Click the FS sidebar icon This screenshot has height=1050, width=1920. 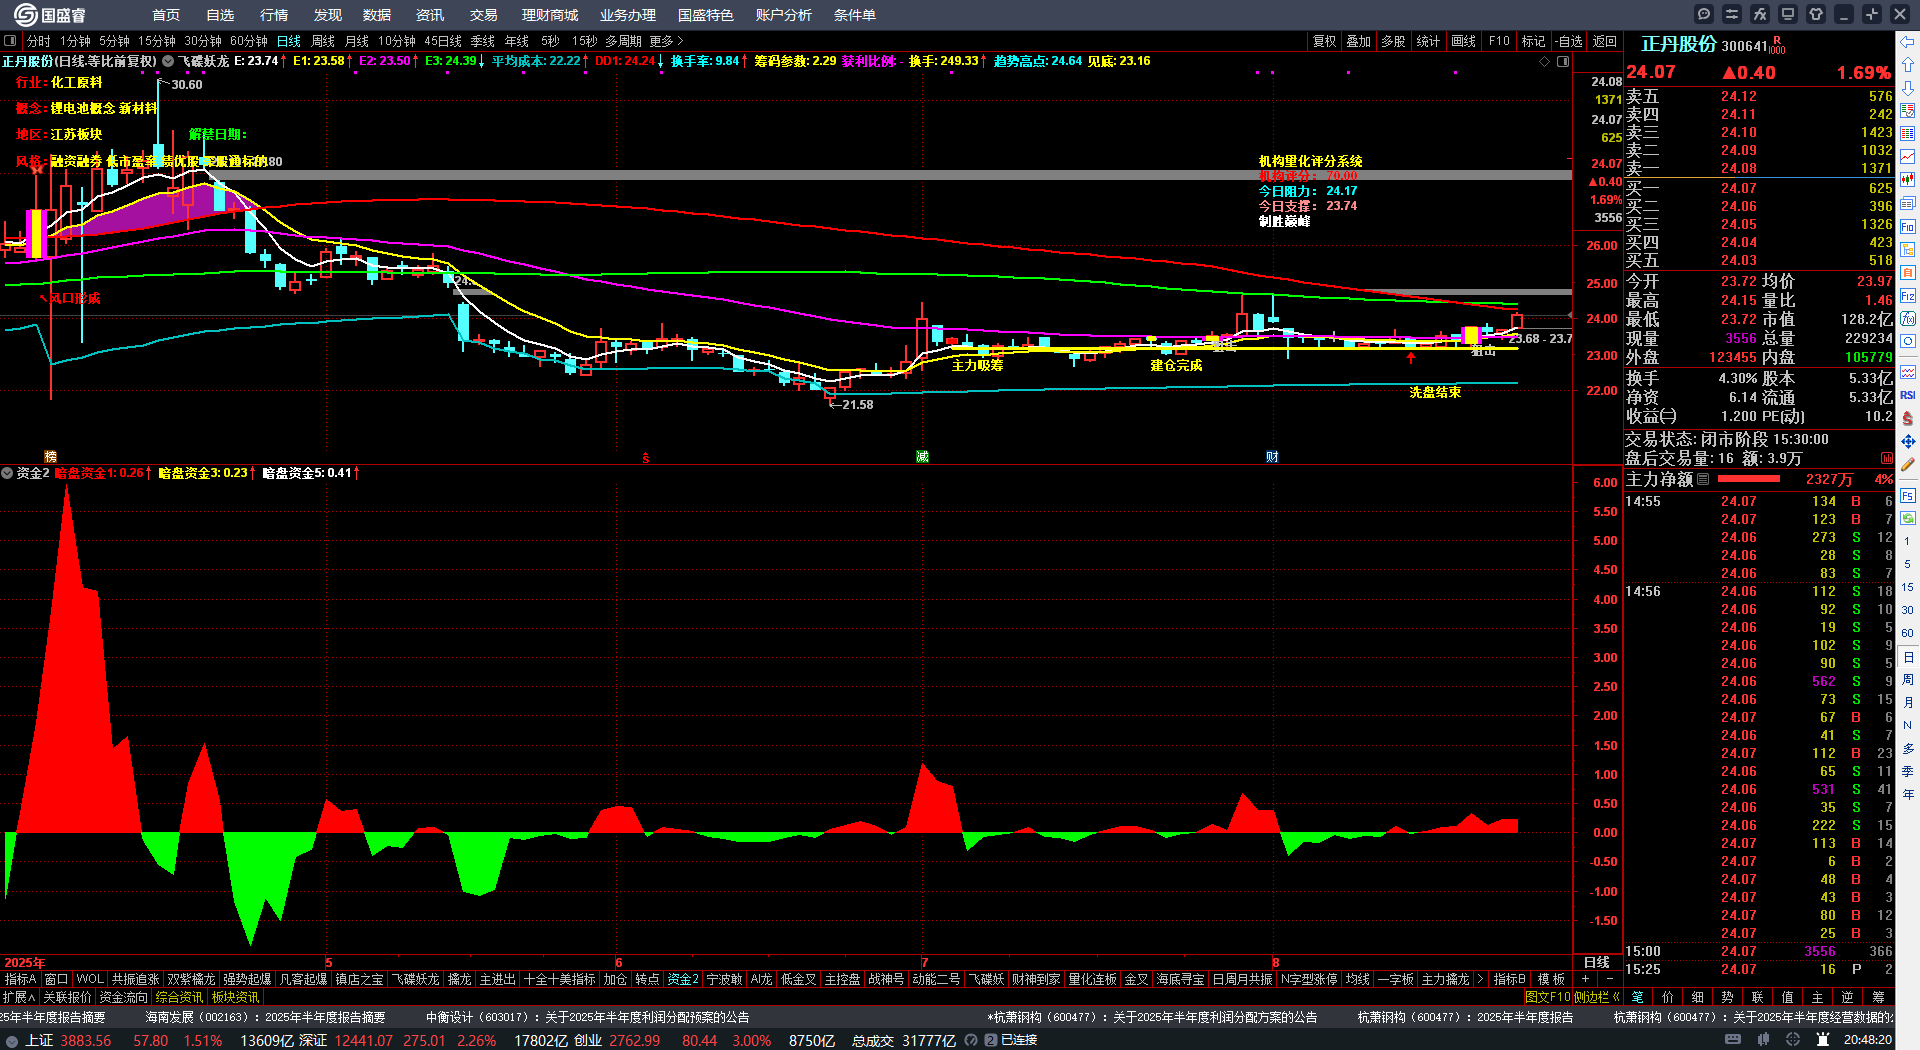point(1908,495)
